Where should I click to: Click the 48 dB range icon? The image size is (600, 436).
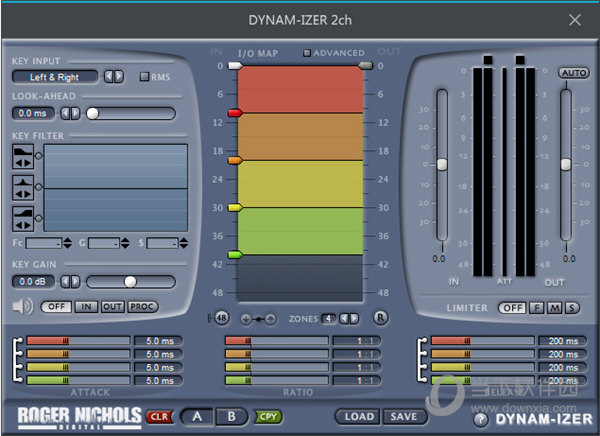pyautogui.click(x=222, y=318)
